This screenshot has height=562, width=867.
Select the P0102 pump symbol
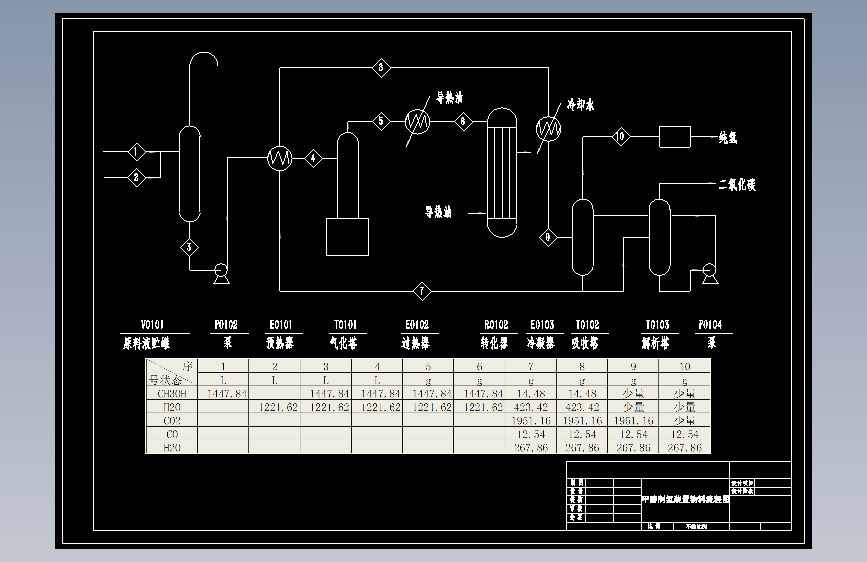point(221,273)
